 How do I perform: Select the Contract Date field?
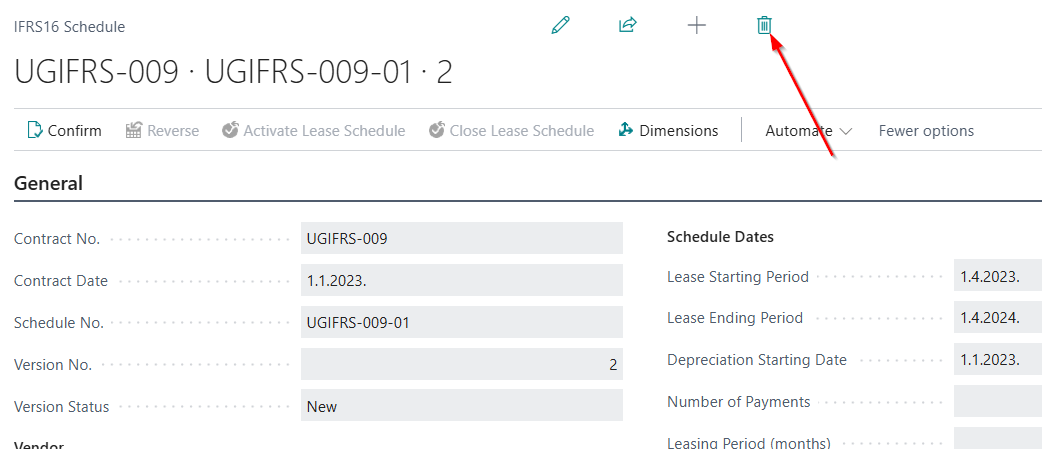462,280
